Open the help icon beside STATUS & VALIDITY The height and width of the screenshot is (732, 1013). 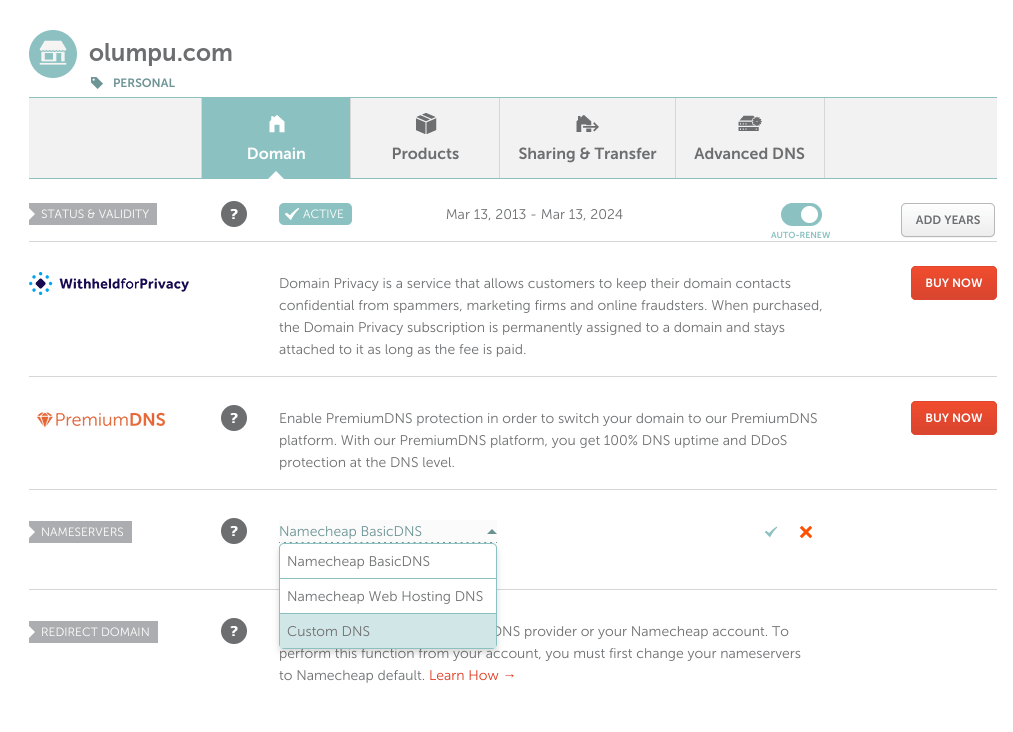coord(234,214)
